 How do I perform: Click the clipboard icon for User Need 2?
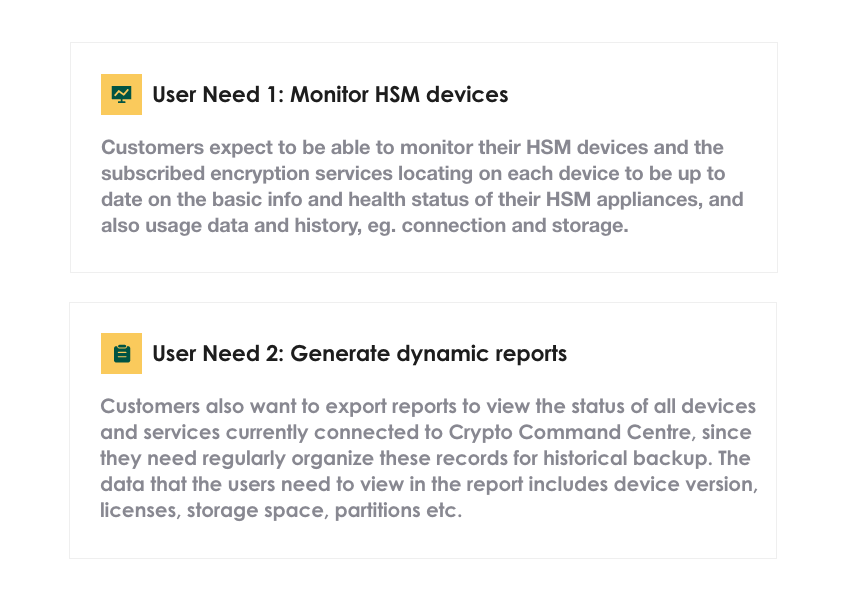pos(121,353)
